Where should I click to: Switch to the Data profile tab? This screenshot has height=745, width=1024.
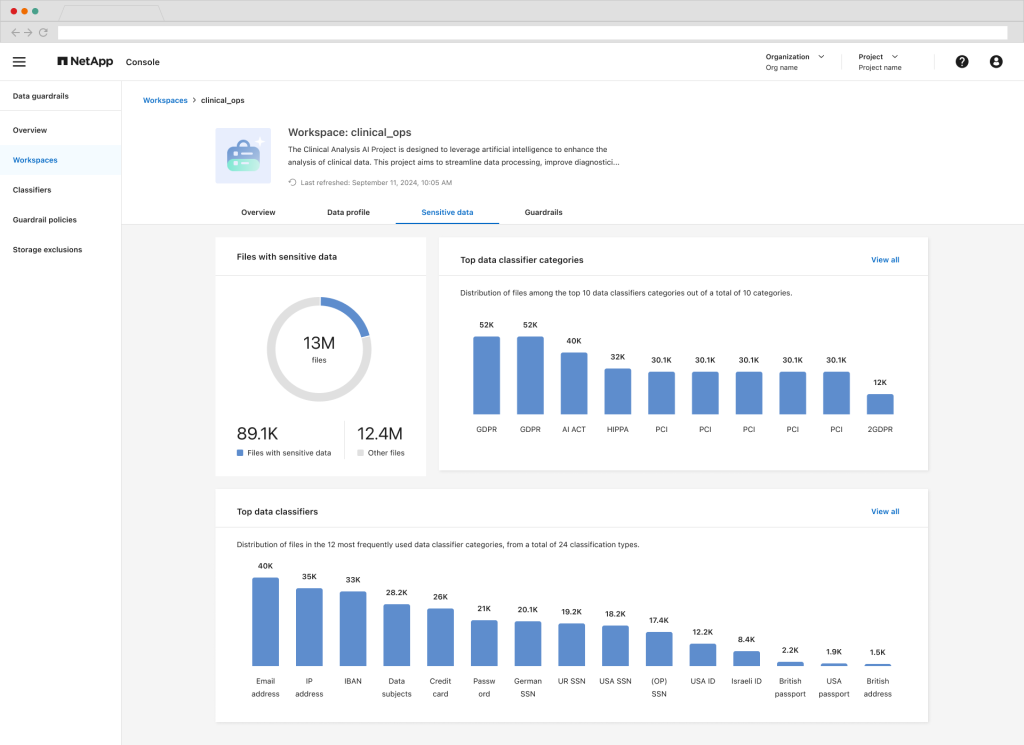[x=348, y=213]
